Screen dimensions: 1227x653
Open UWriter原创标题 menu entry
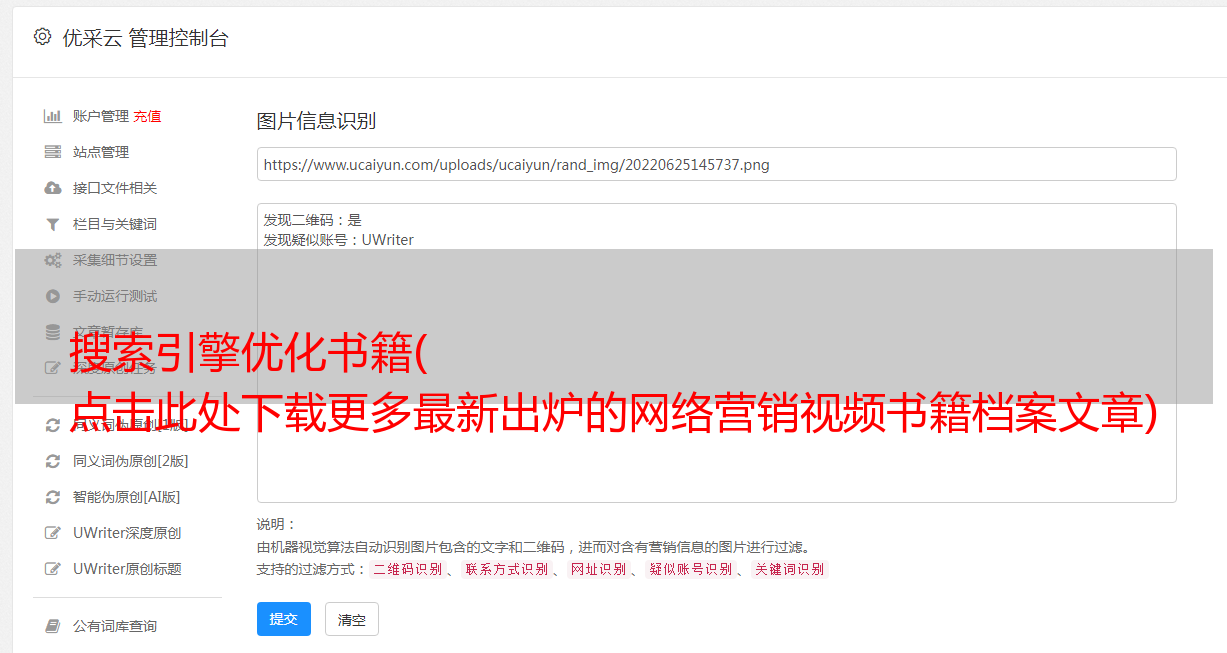click(x=127, y=569)
